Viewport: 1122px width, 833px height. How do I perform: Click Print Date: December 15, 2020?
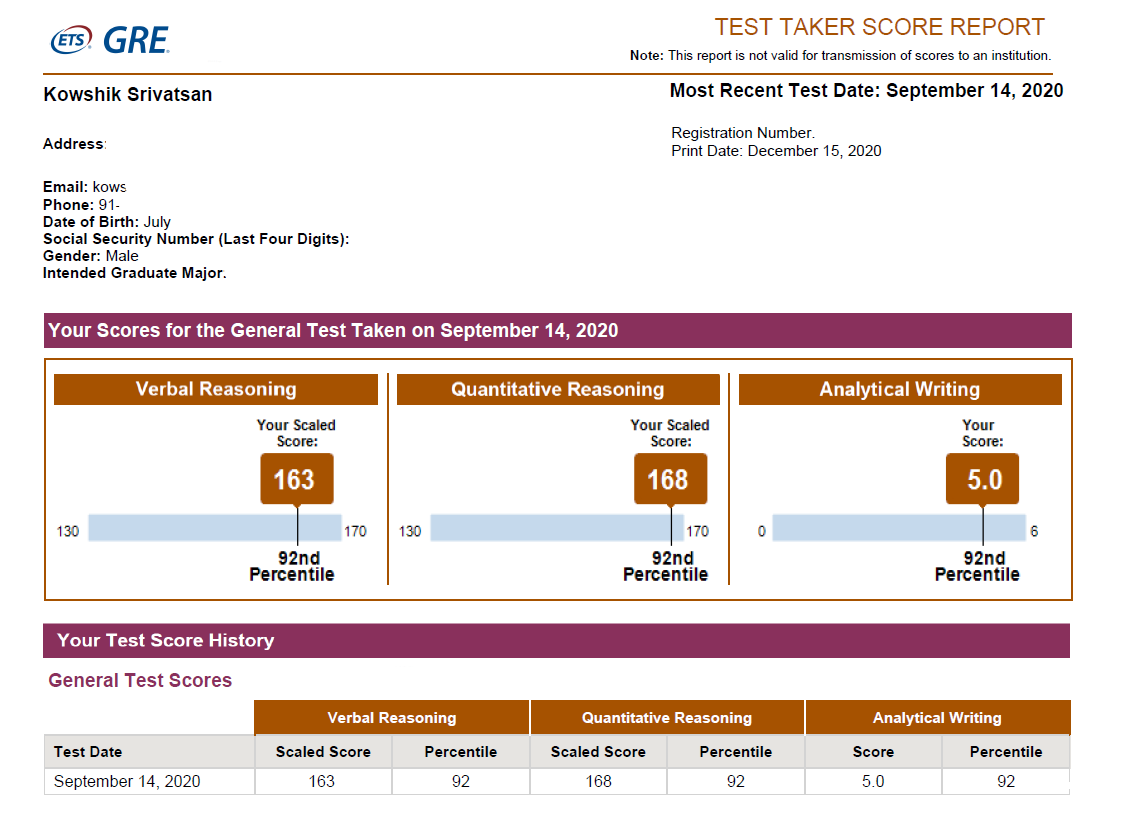(x=776, y=151)
